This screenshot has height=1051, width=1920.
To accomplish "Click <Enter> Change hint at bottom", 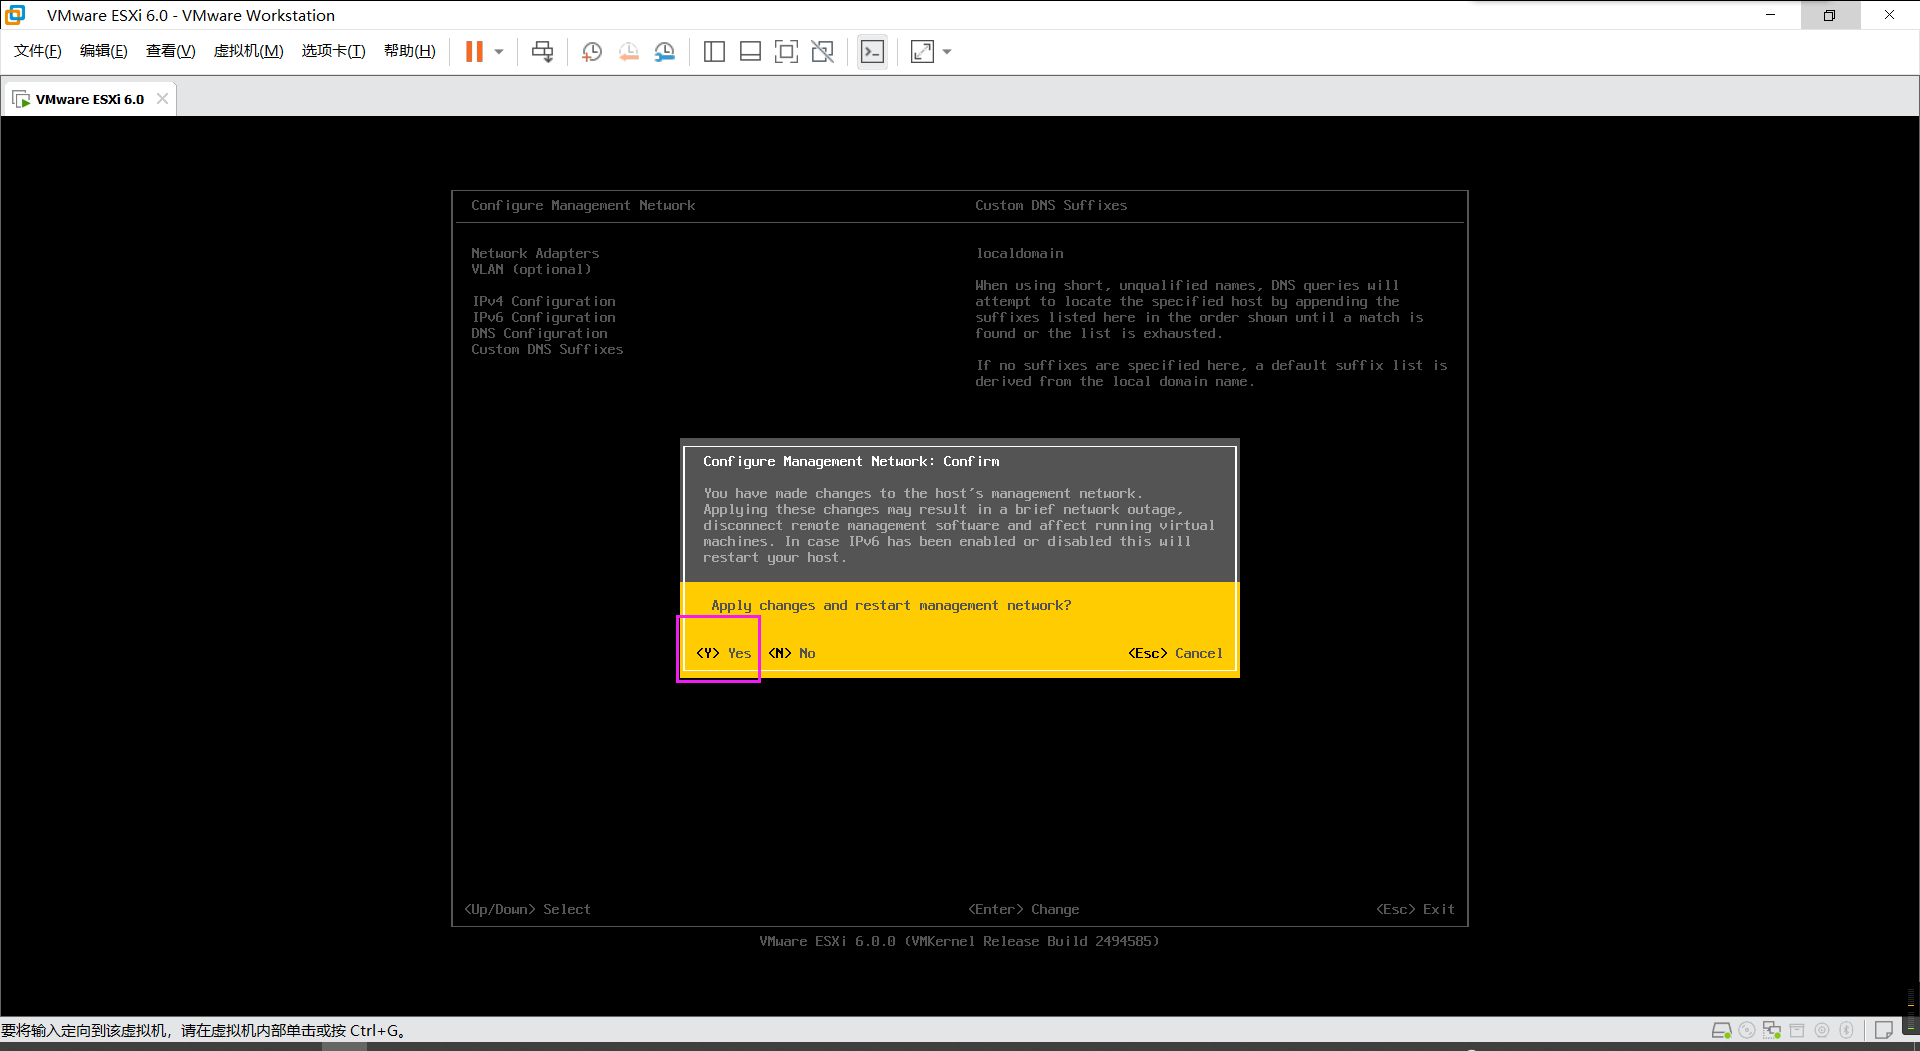I will click(1023, 909).
